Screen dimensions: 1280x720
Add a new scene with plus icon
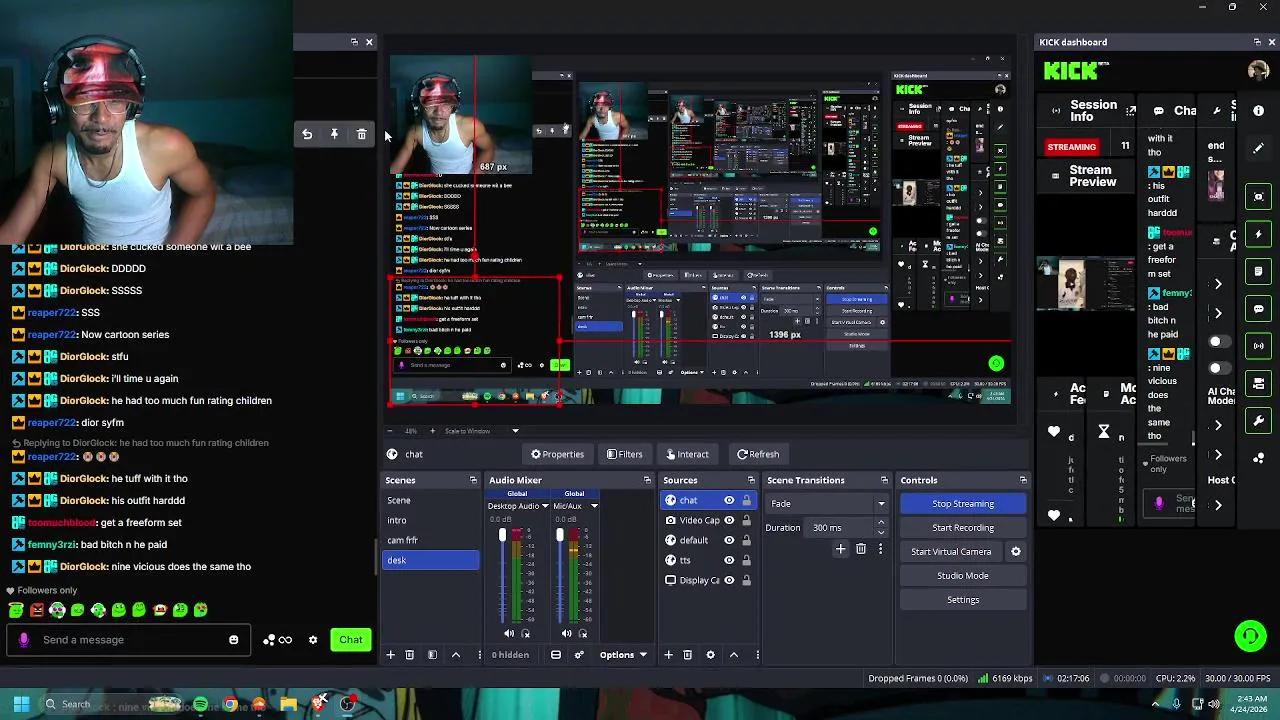[391, 655]
